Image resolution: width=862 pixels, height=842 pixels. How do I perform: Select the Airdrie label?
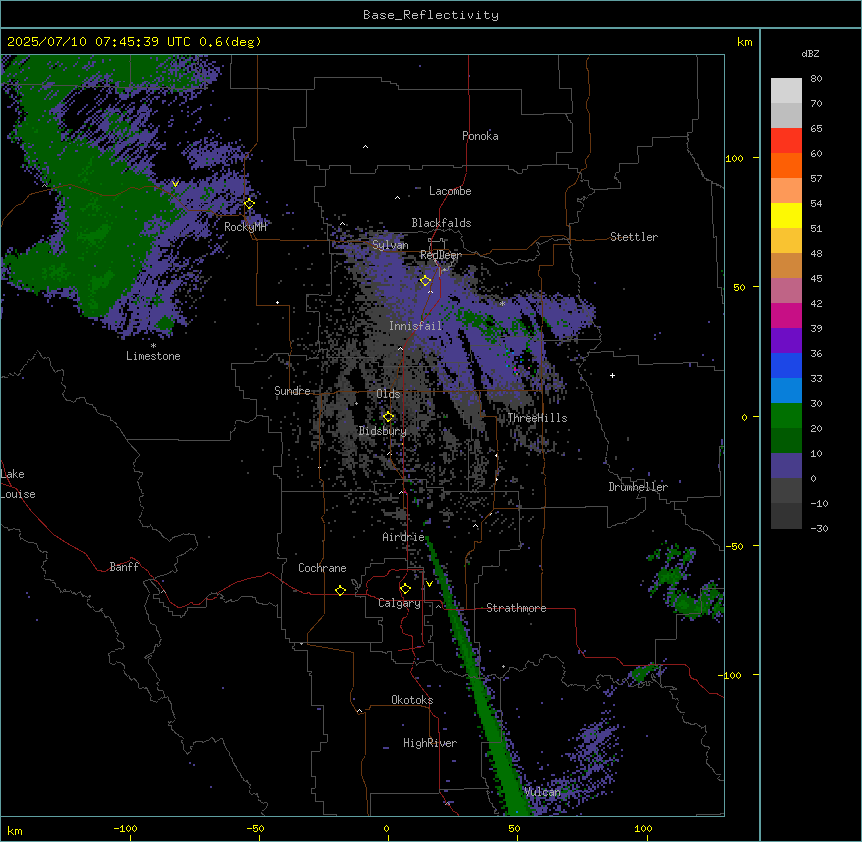(404, 537)
